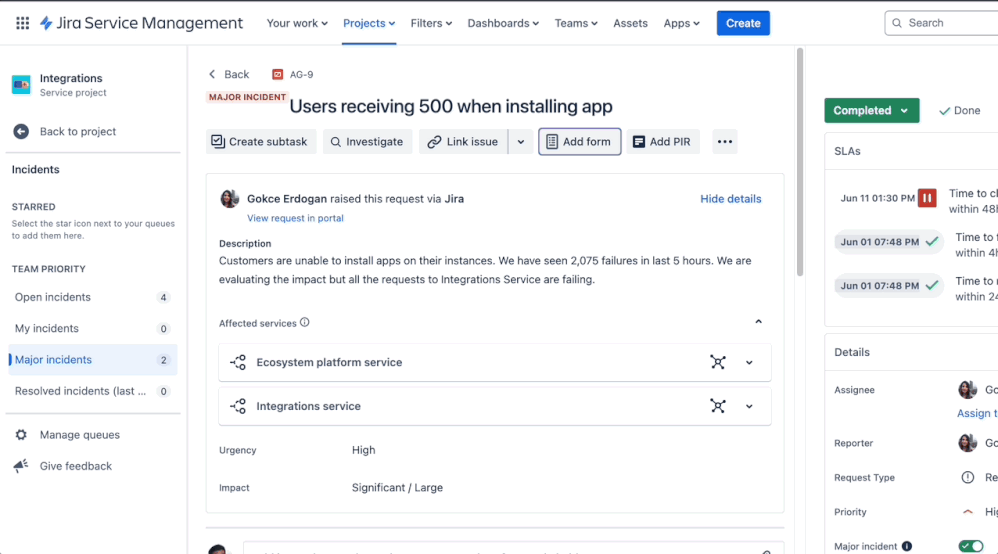This screenshot has width=998, height=554.
Task: Click the Jun 11 01:30 PM SLA time
Action: (x=877, y=198)
